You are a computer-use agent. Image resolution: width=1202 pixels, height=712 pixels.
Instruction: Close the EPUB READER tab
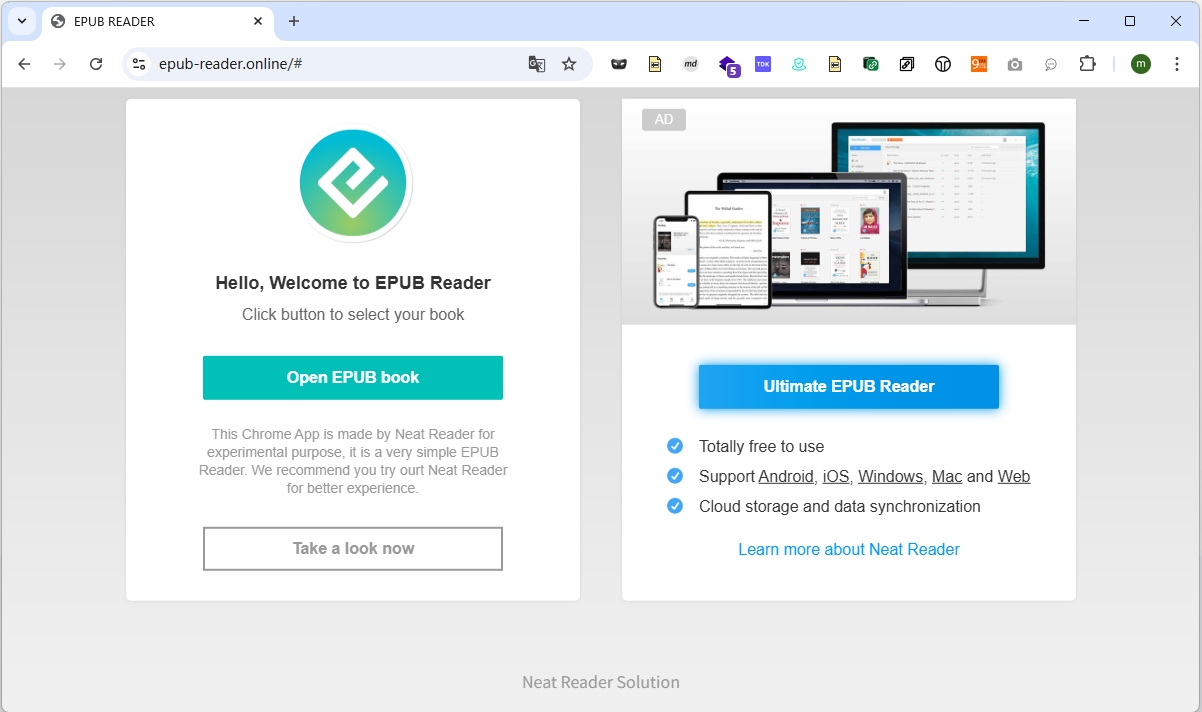(258, 21)
